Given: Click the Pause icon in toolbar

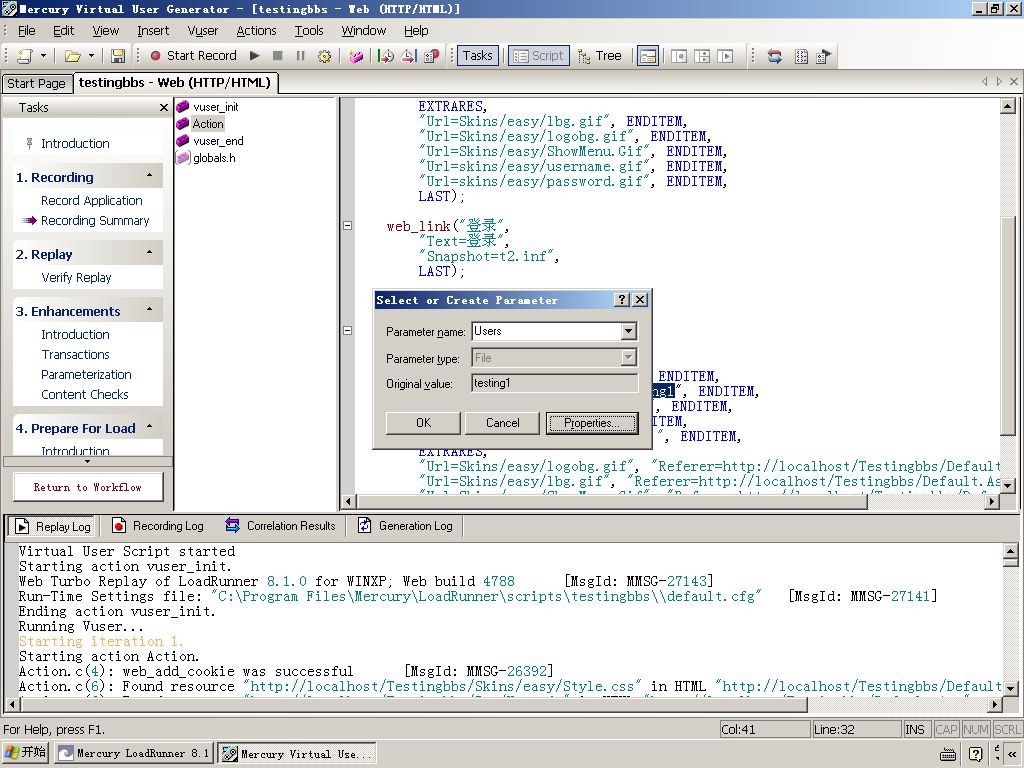Looking at the screenshot, I should point(300,56).
